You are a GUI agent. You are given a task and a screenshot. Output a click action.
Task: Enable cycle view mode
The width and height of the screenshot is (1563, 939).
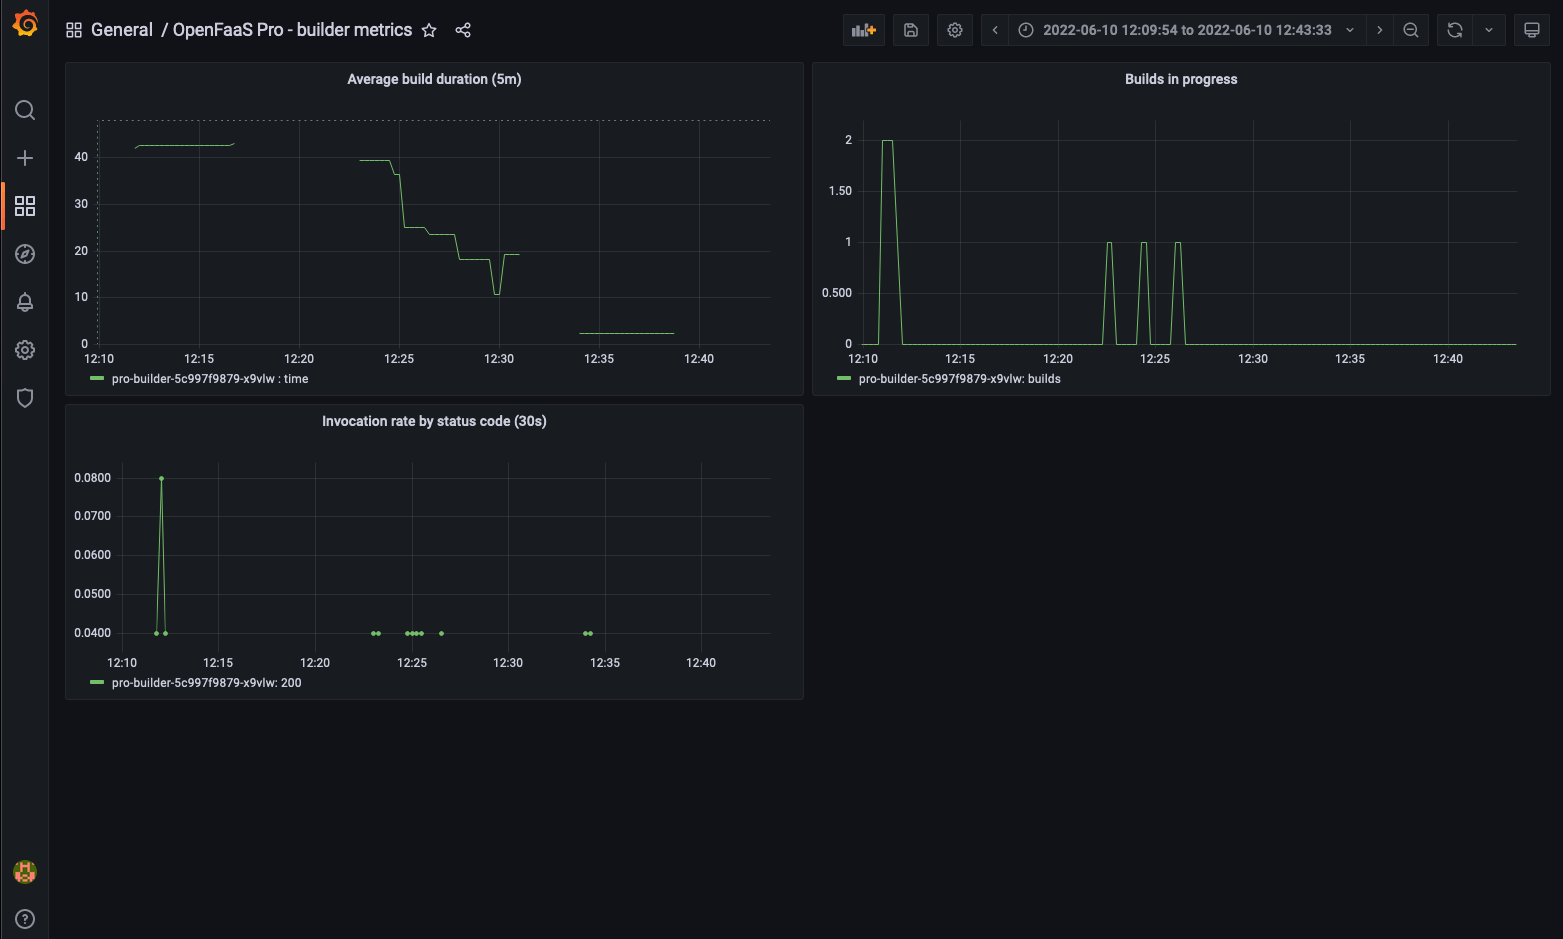pos(1531,29)
